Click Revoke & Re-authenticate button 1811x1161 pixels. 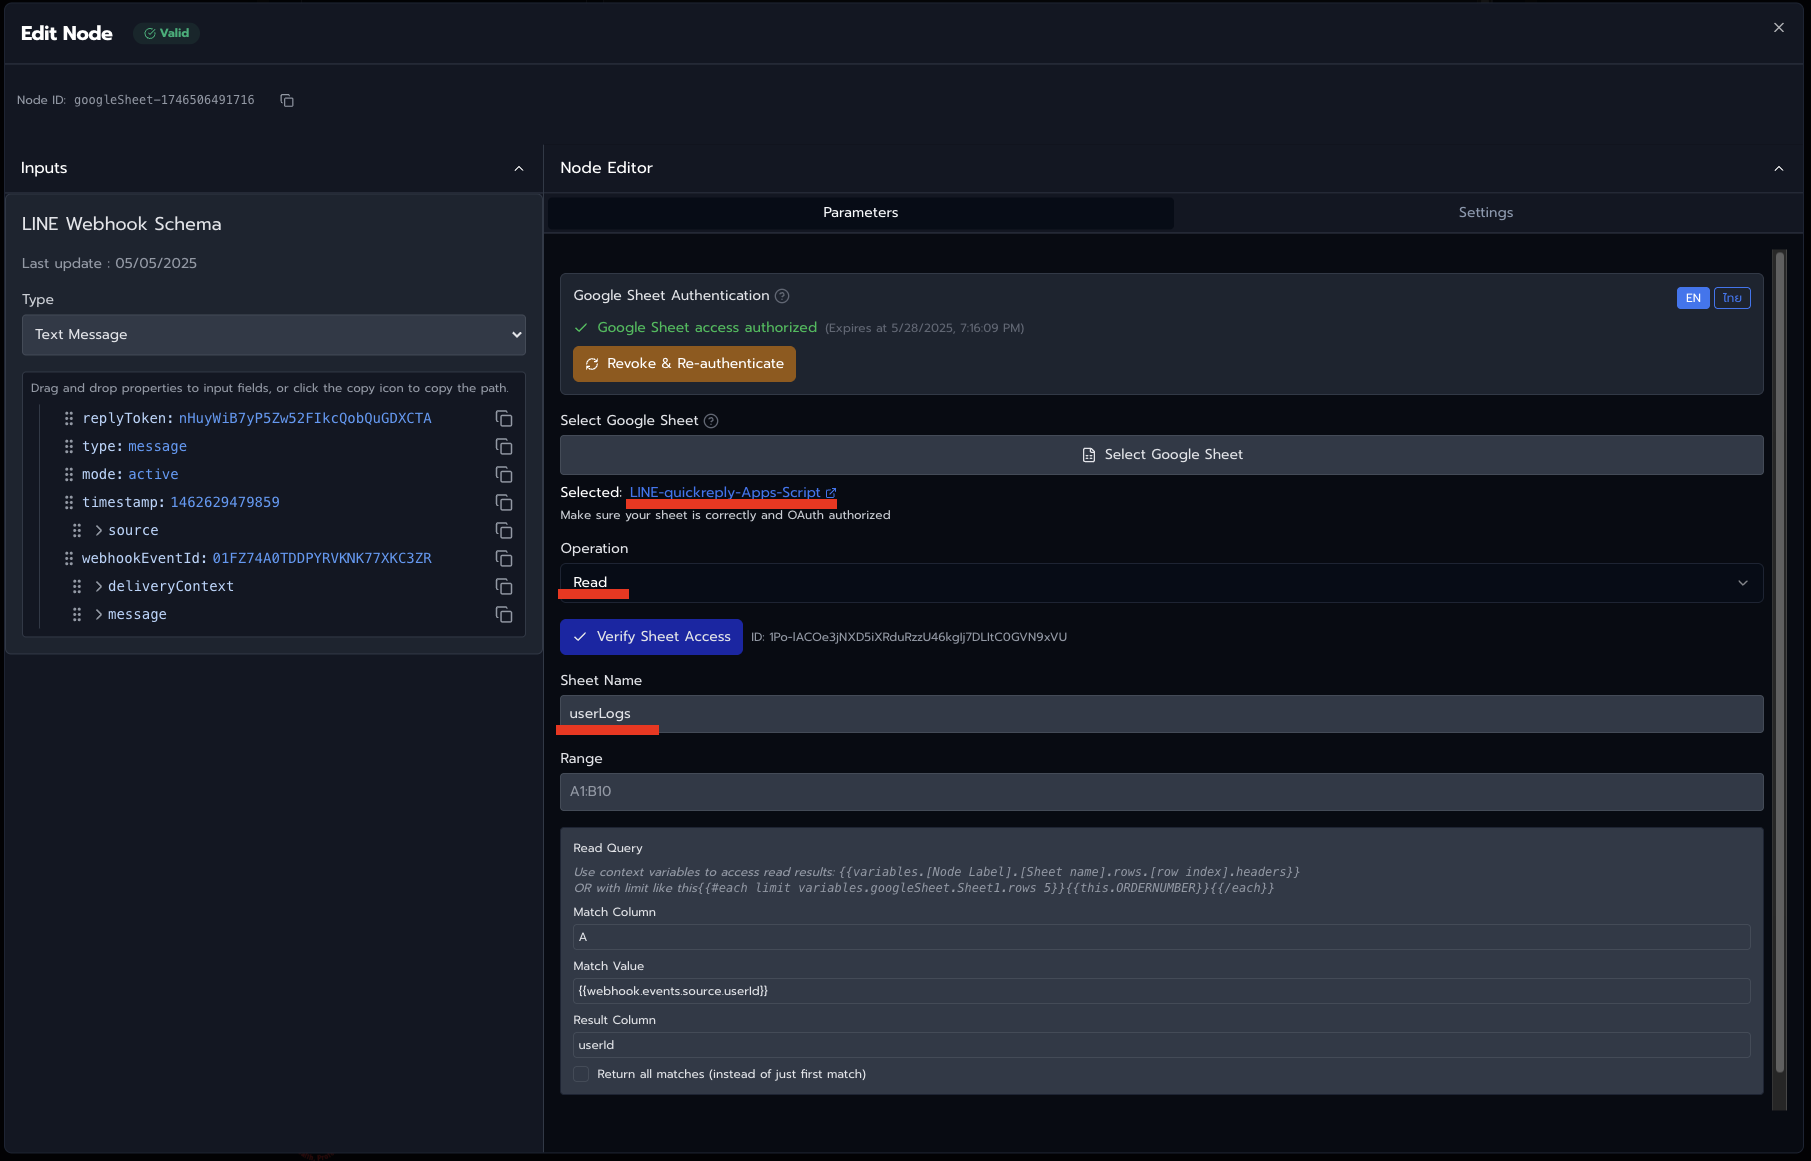(x=685, y=364)
